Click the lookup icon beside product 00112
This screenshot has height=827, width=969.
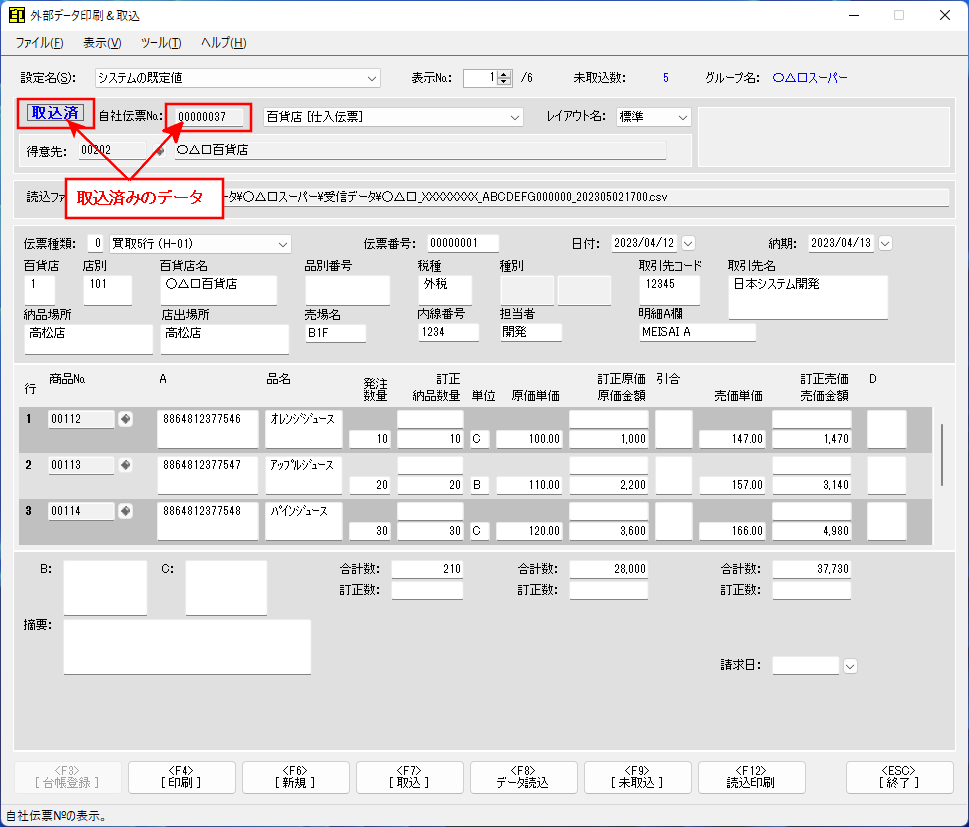tap(125, 419)
